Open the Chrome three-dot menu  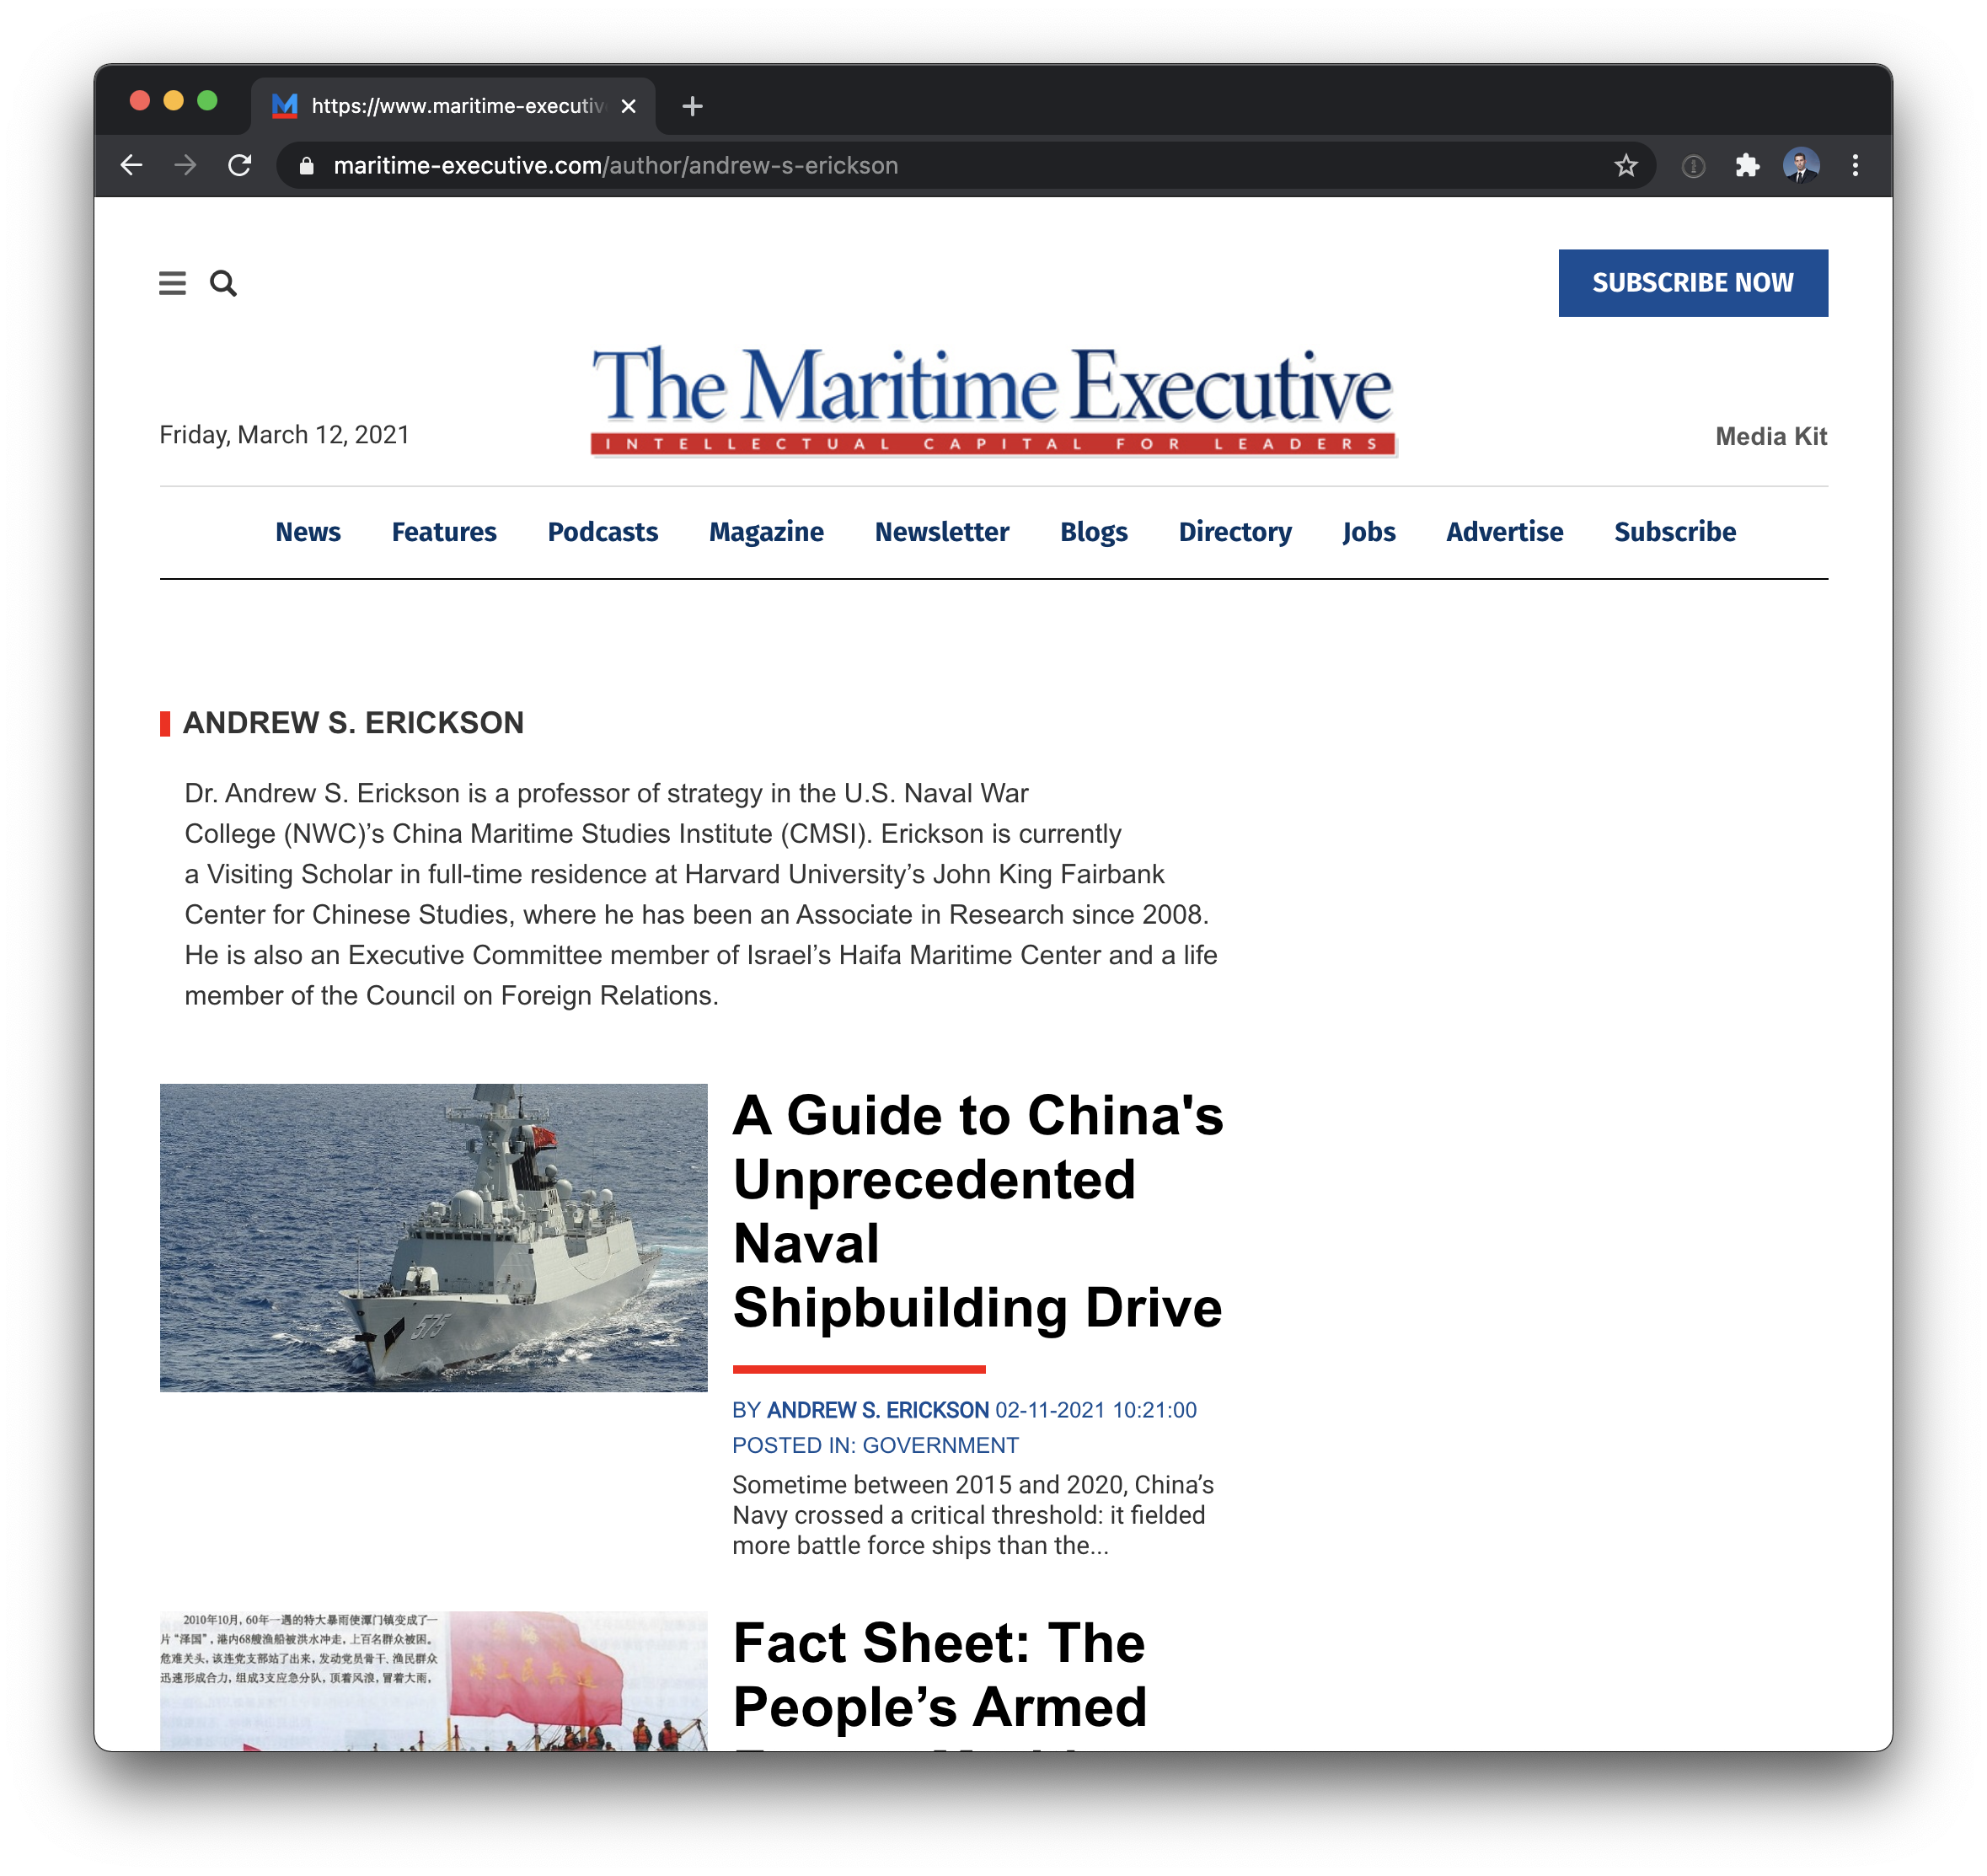coord(1855,165)
